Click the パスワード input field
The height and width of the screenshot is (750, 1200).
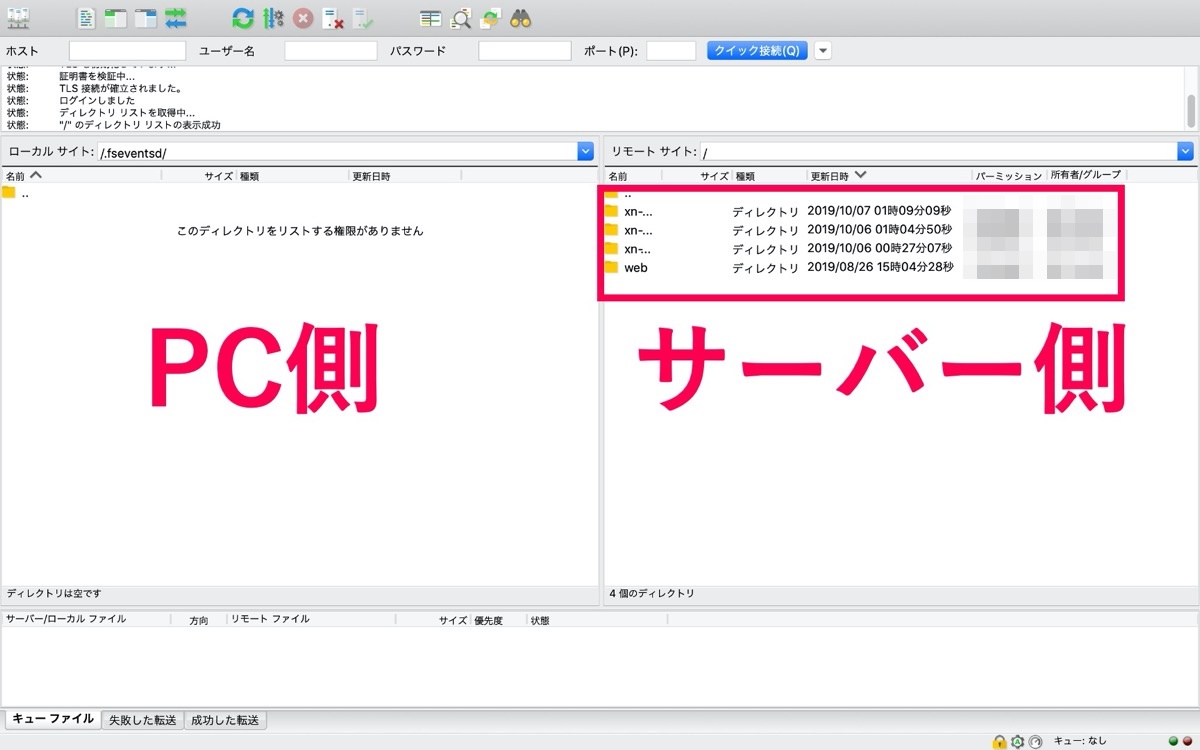[x=525, y=51]
